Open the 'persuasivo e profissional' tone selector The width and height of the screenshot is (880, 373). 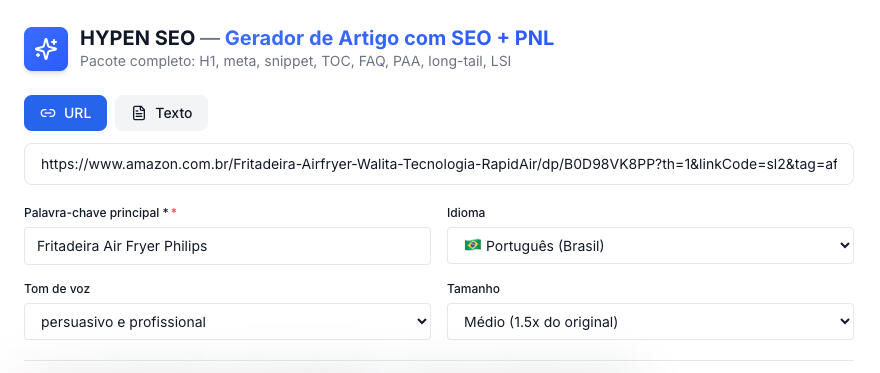227,321
